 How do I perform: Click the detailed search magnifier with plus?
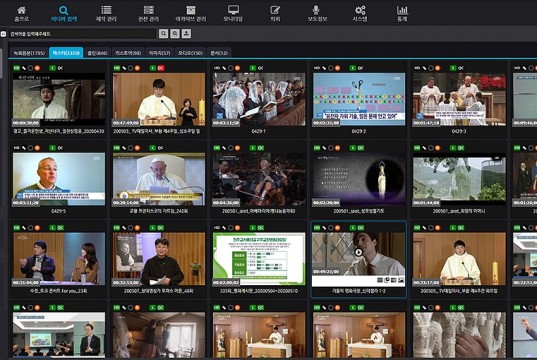tap(175, 33)
